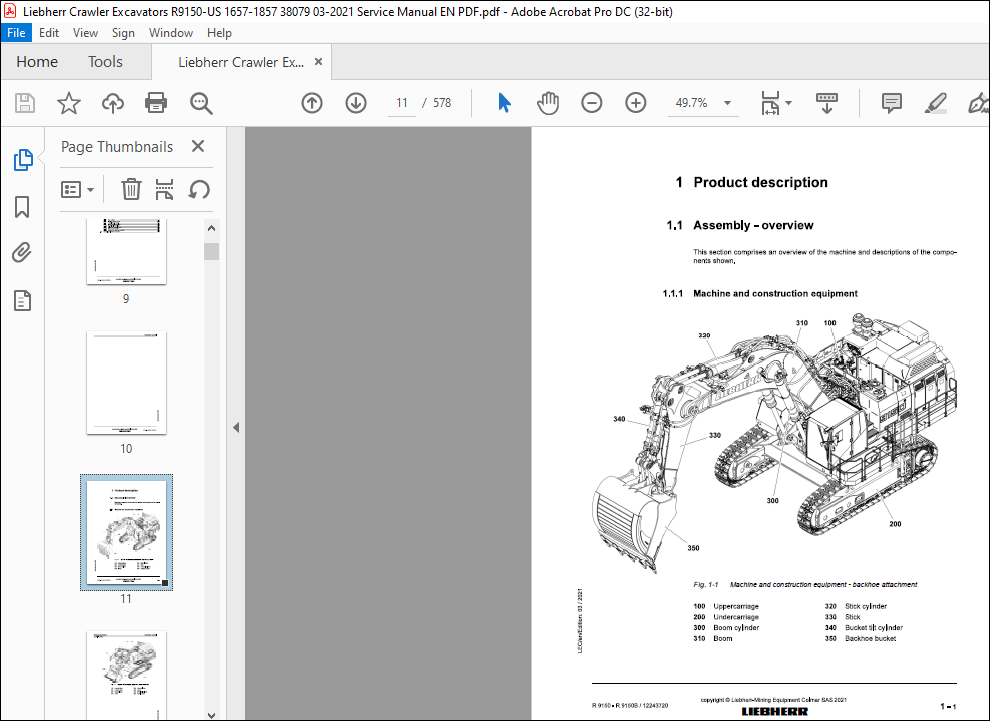Zoom out with minus button
This screenshot has height=721, width=990.
(592, 103)
